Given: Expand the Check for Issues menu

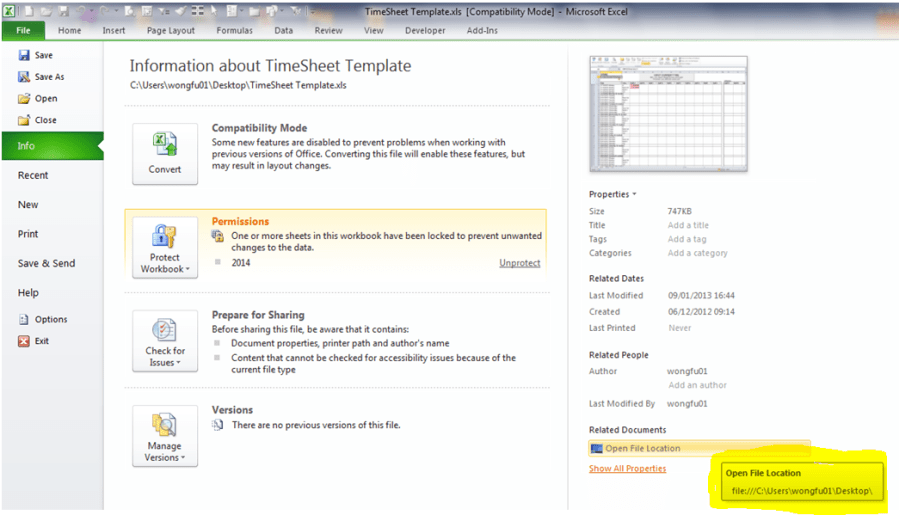Looking at the screenshot, I should tap(165, 341).
